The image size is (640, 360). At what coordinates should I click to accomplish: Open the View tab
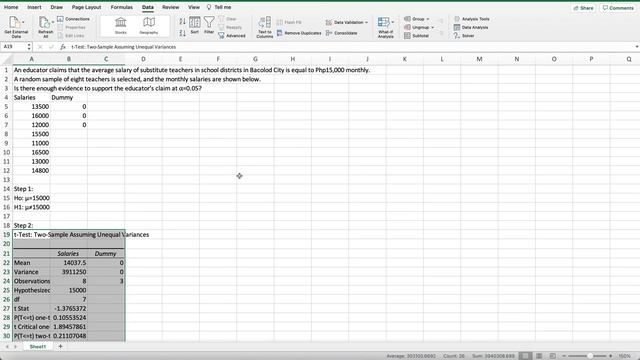[194, 7]
